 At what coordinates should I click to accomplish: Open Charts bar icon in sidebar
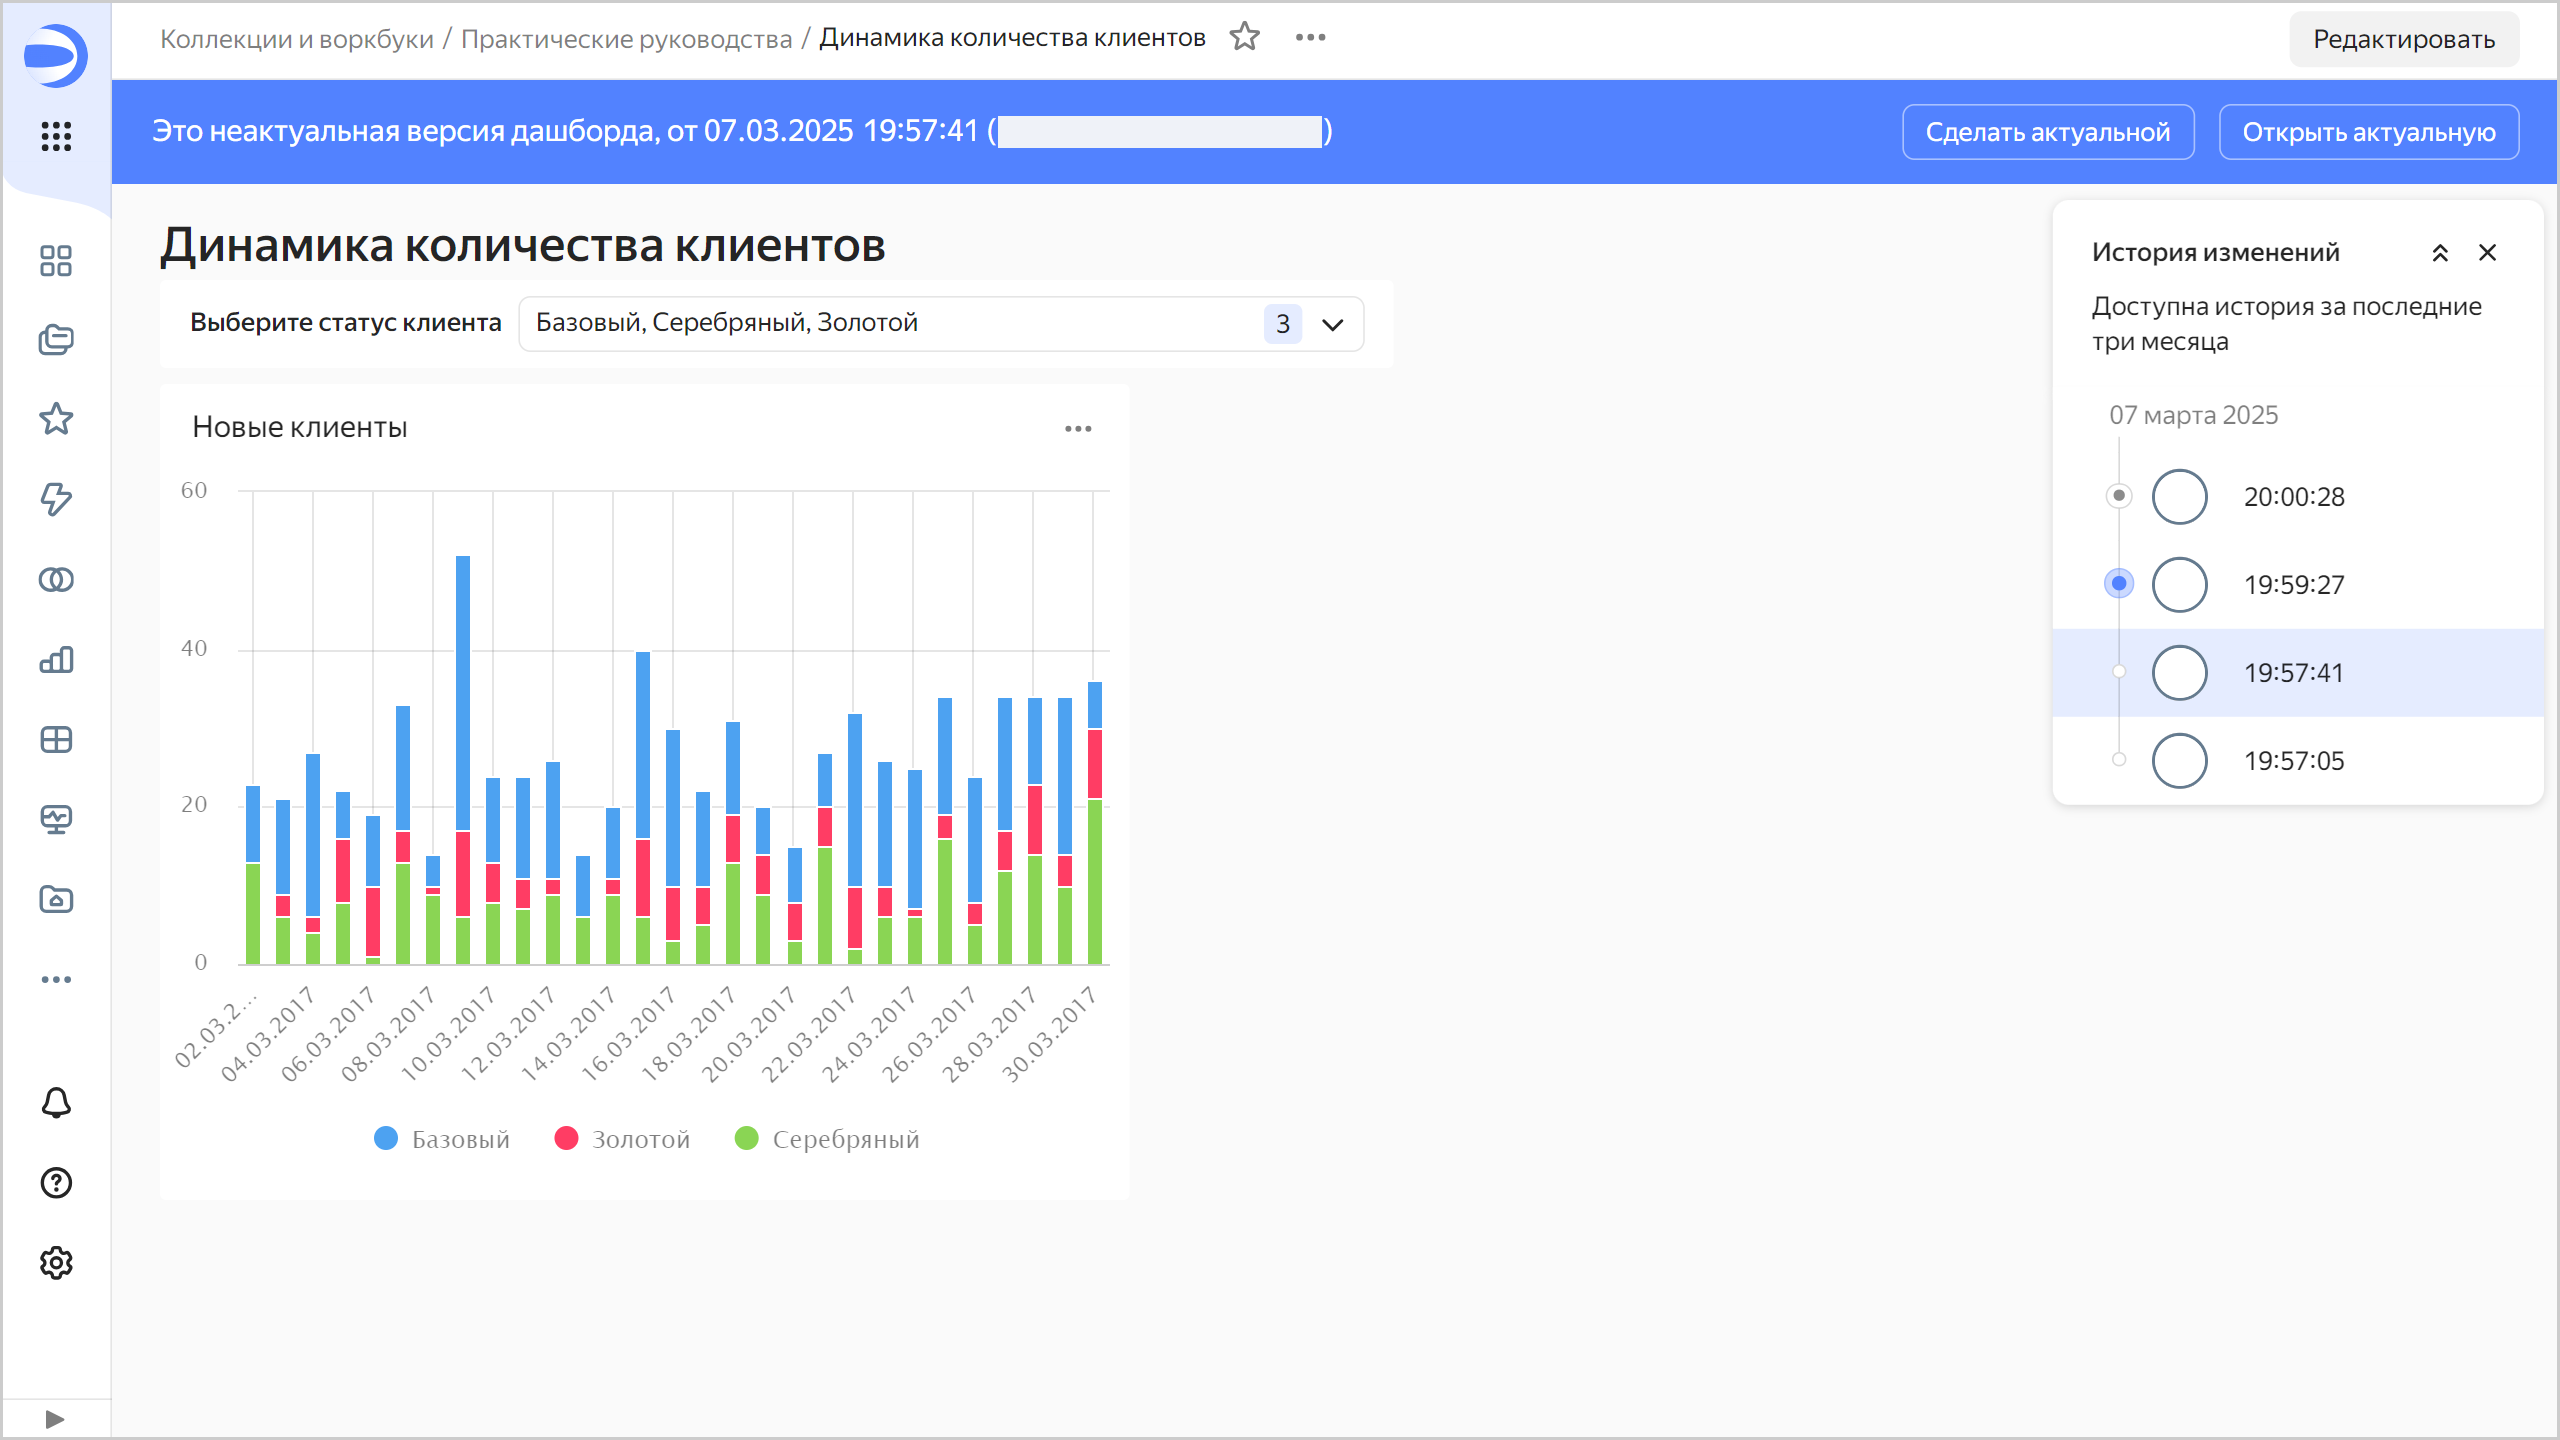56,660
